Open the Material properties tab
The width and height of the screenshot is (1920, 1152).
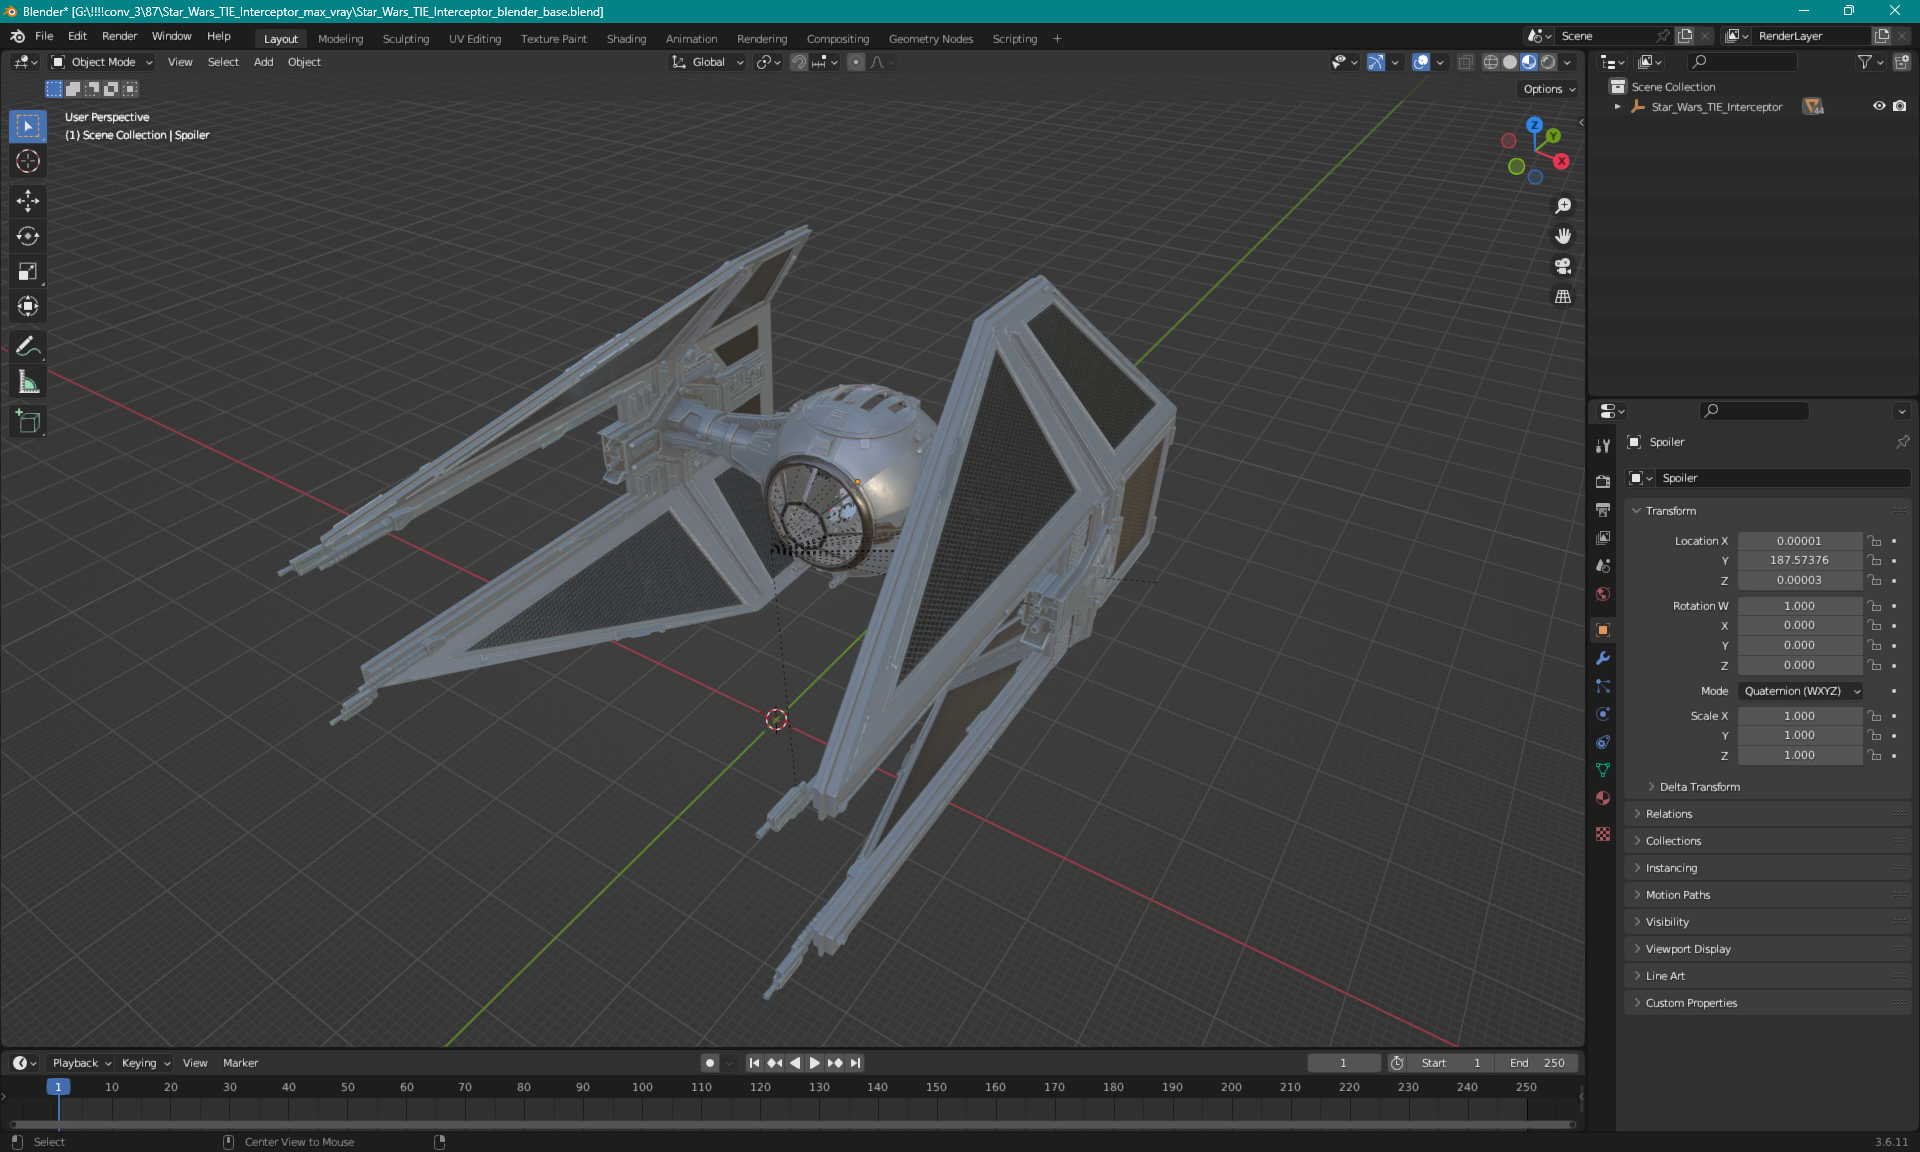(x=1603, y=798)
